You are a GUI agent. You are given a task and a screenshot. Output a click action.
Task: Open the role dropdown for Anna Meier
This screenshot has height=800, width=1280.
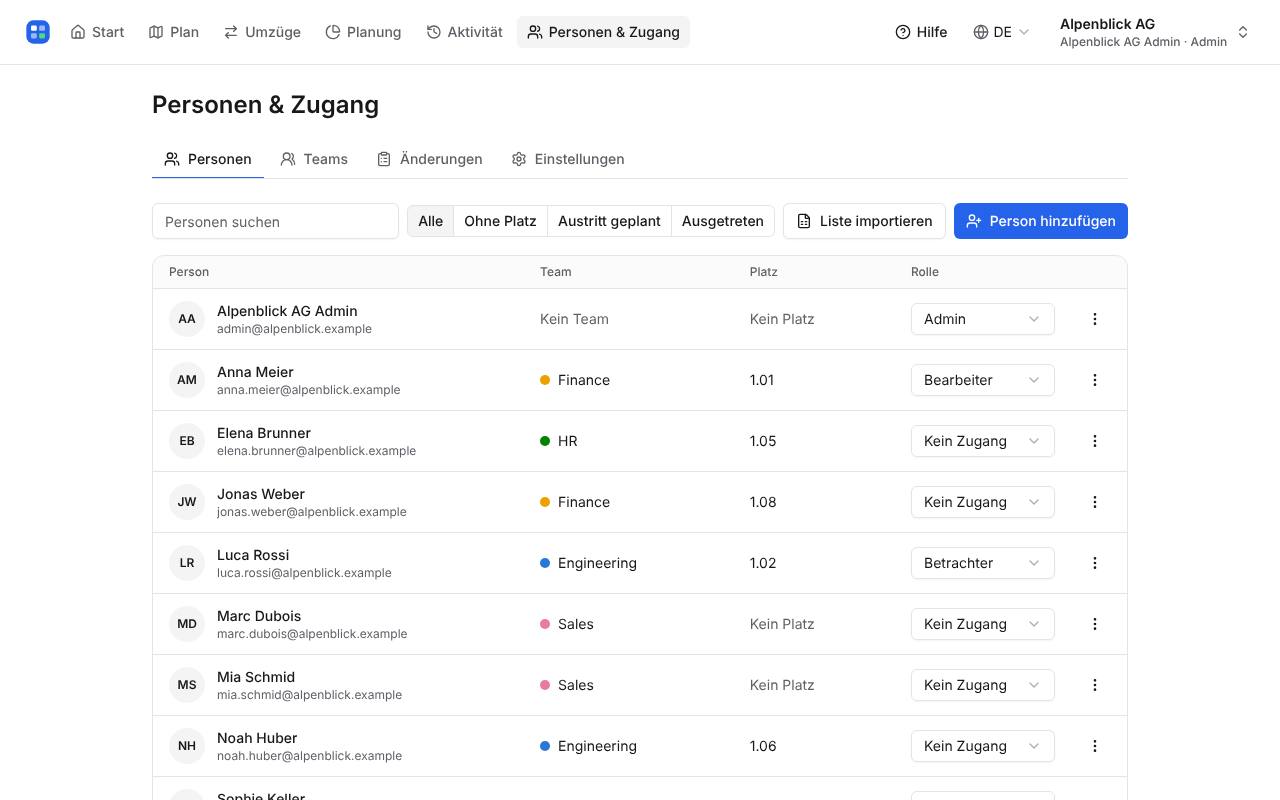pos(982,380)
